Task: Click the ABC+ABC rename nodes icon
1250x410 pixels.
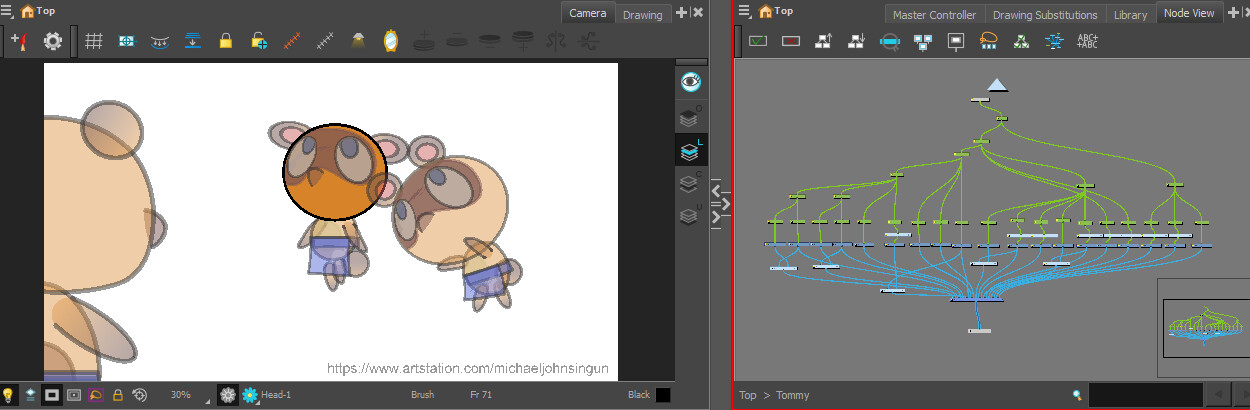Action: [1087, 41]
